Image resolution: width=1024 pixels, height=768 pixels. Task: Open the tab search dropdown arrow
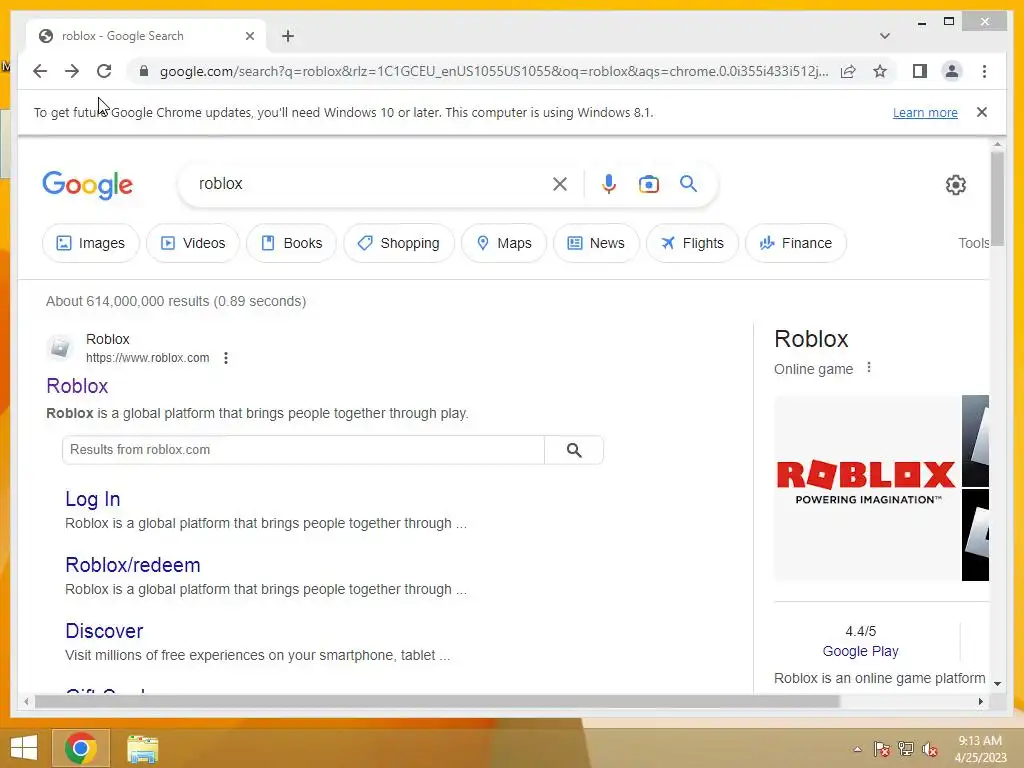pos(884,36)
